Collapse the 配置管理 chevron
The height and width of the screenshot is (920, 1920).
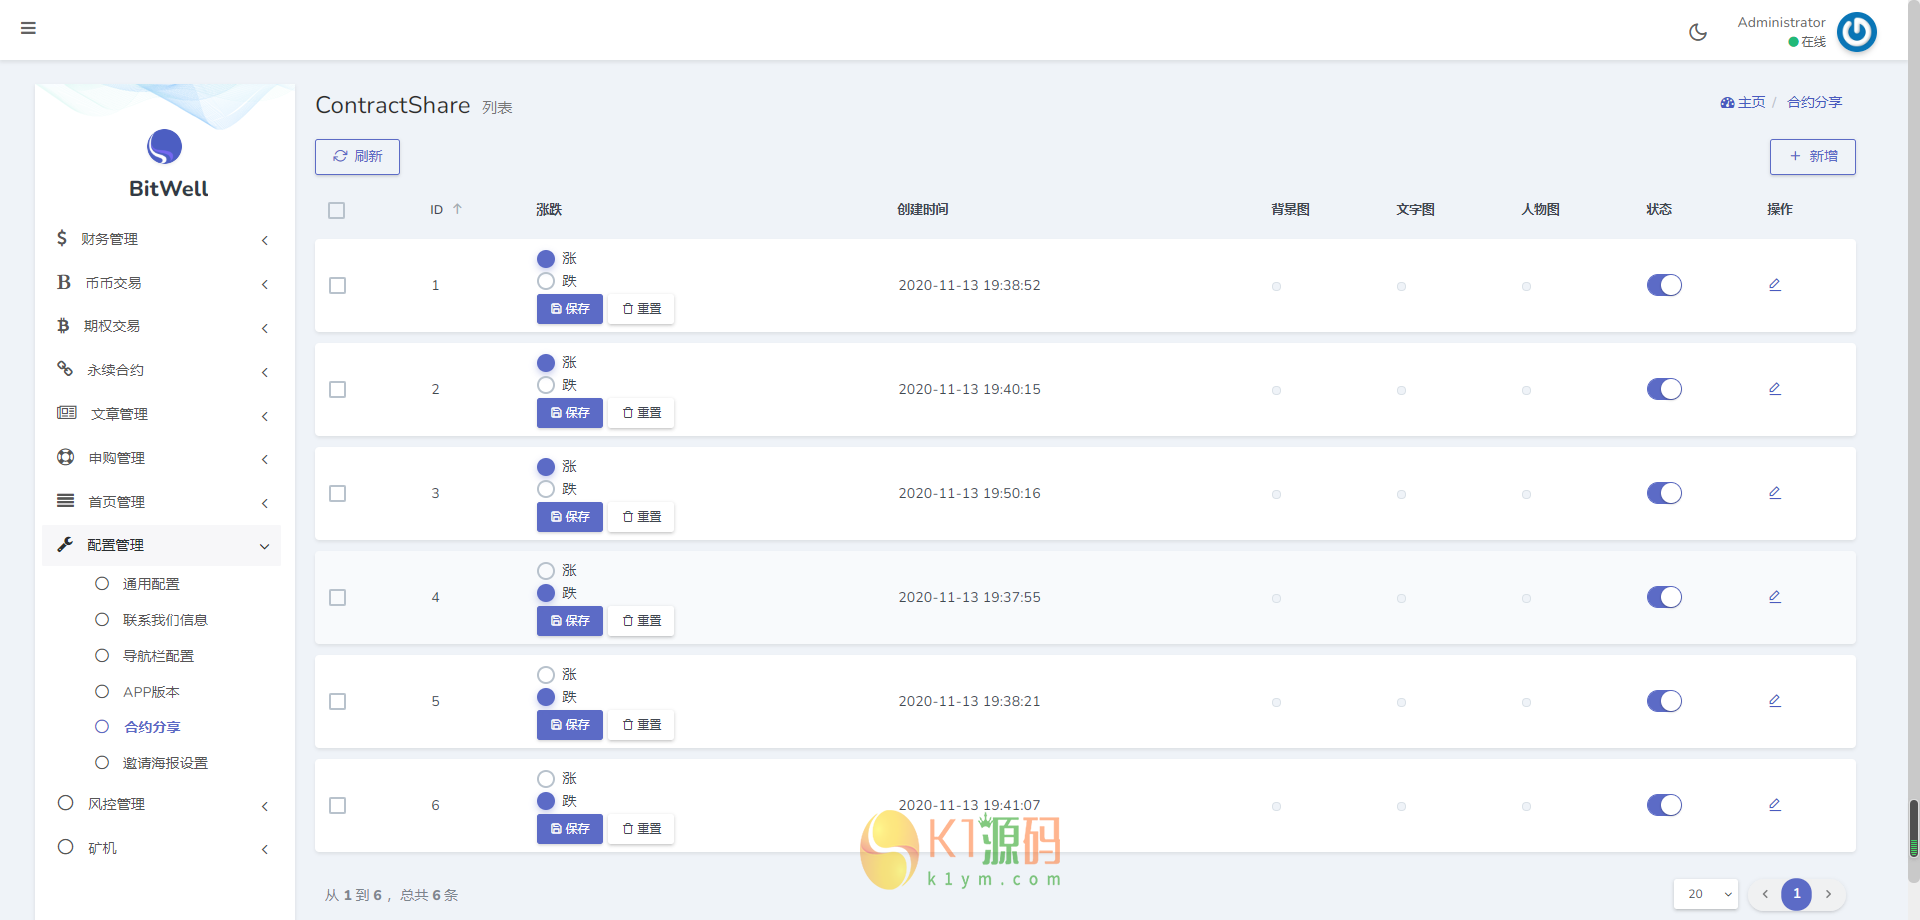pyautogui.click(x=265, y=546)
